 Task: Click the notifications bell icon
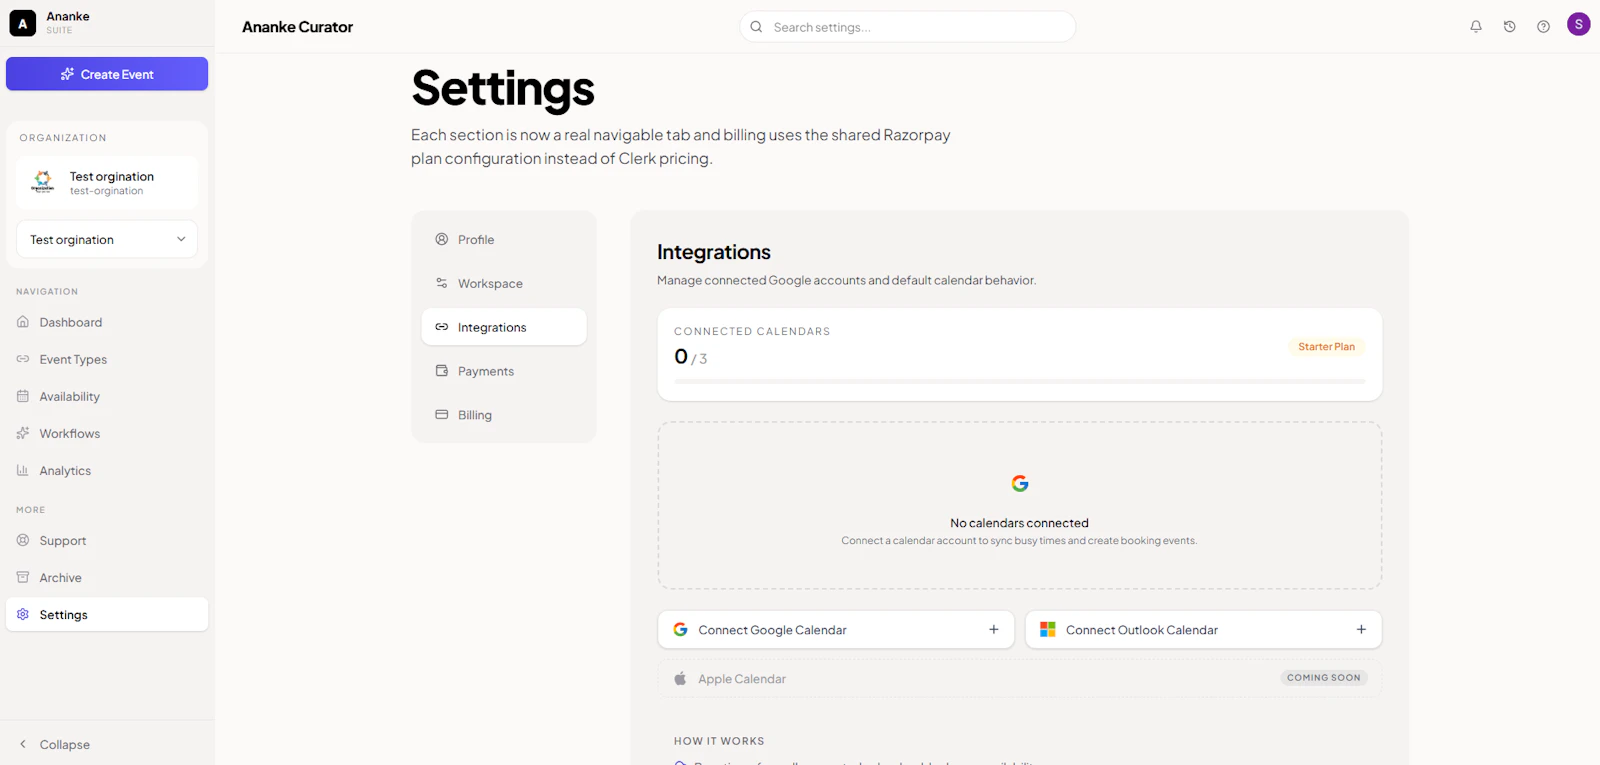1476,27
